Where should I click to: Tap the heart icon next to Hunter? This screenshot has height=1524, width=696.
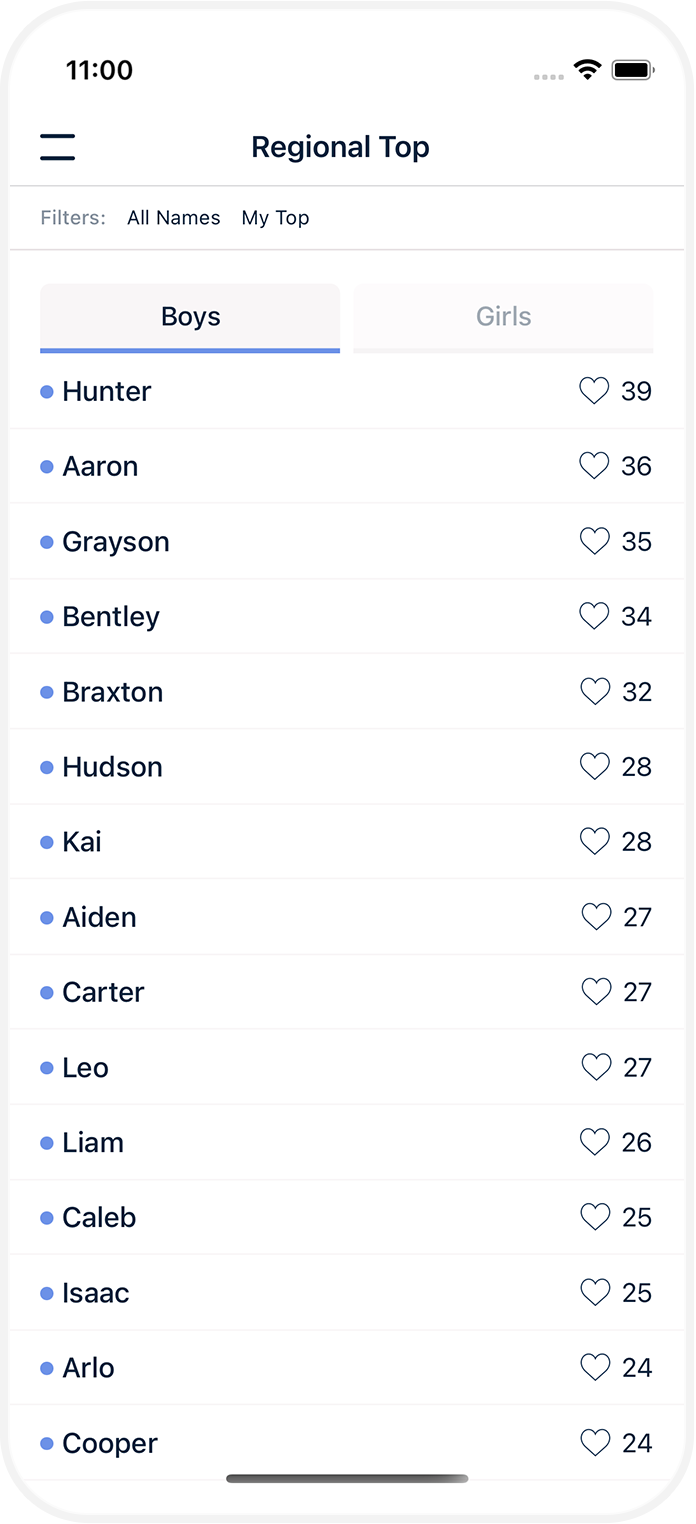tap(594, 391)
